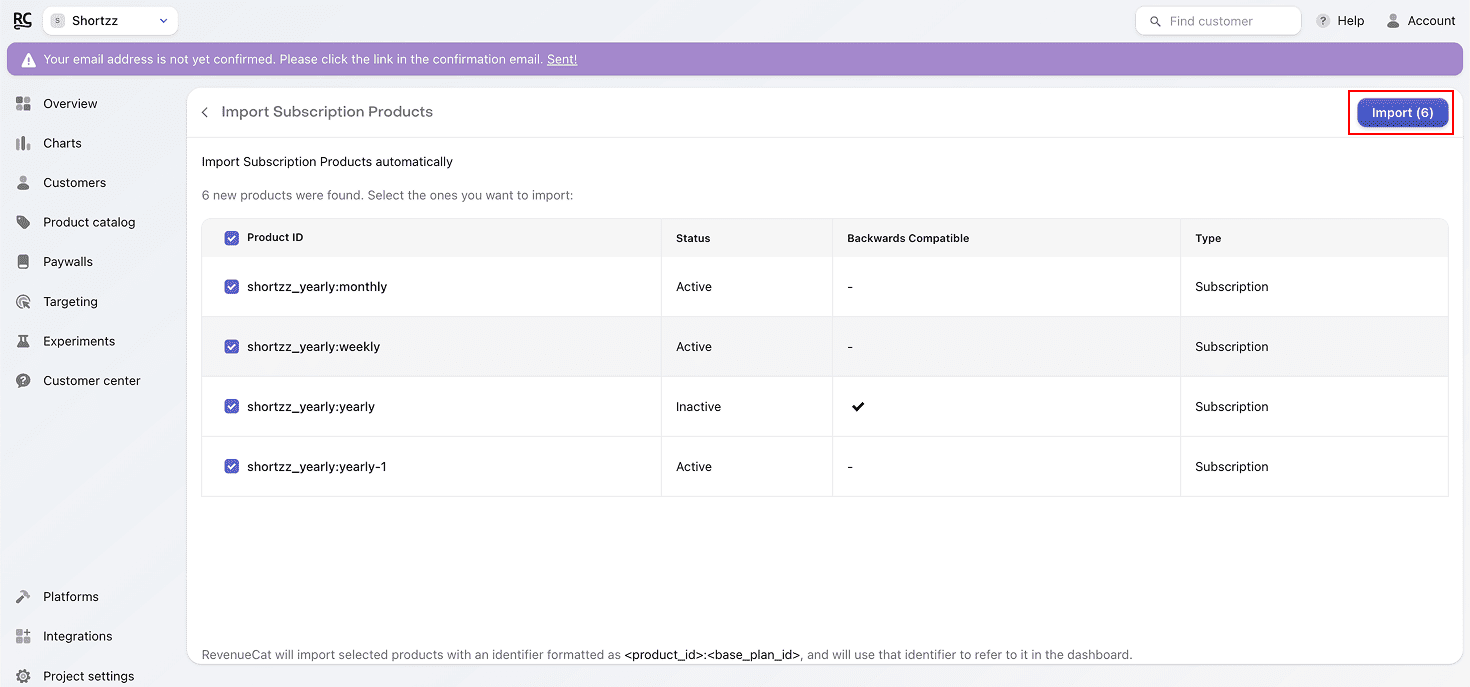Toggle the select-all Product ID checkbox
The image size is (1470, 687).
tap(232, 238)
